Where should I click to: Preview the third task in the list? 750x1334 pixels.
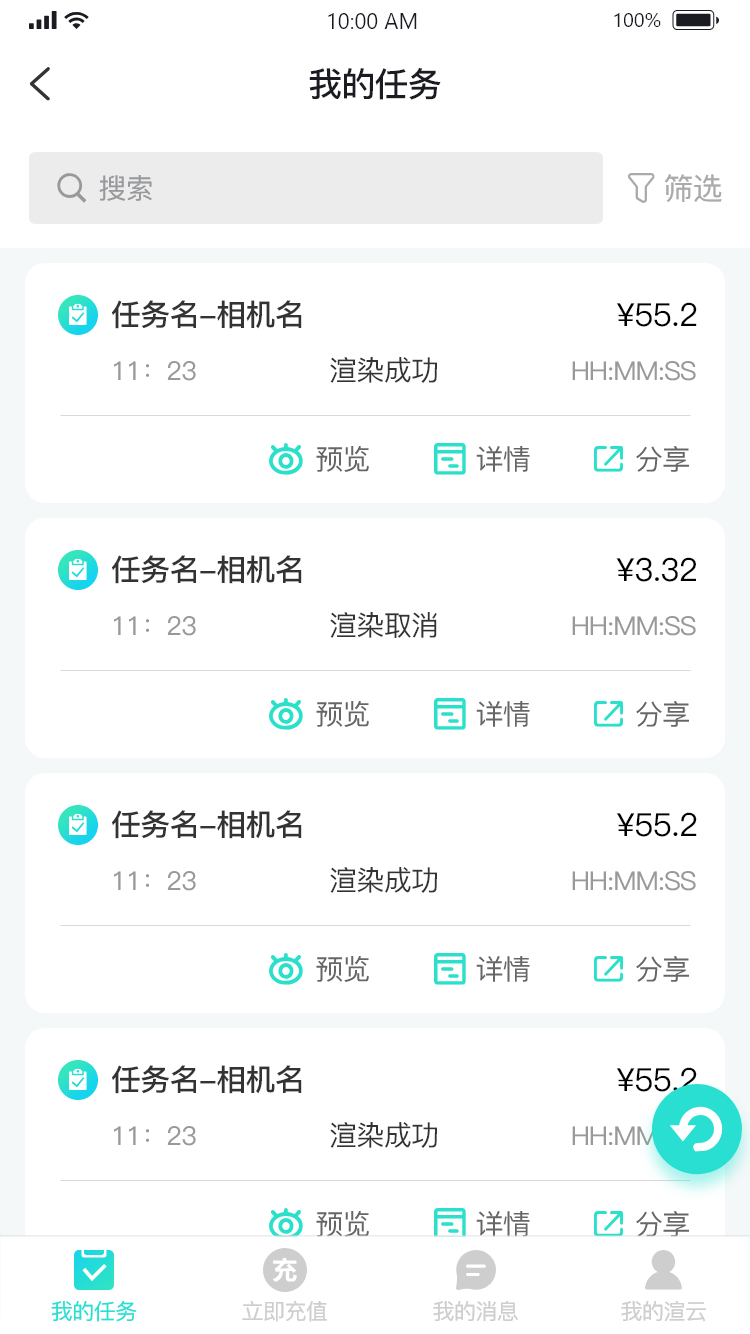coord(320,969)
